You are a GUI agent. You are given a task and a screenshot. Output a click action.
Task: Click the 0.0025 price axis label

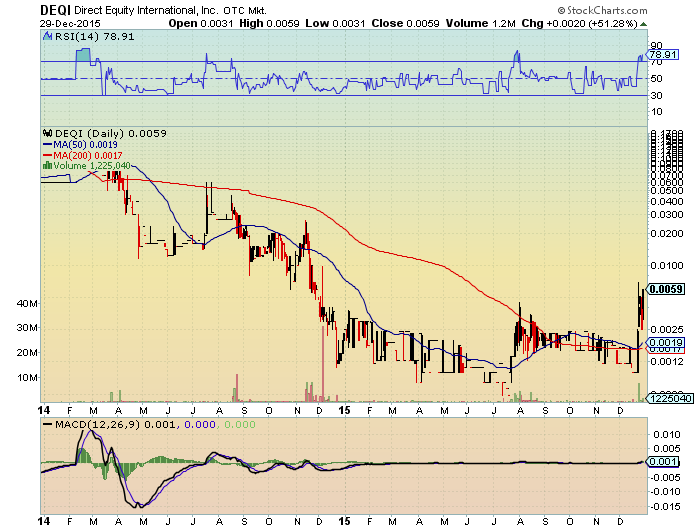(x=667, y=330)
